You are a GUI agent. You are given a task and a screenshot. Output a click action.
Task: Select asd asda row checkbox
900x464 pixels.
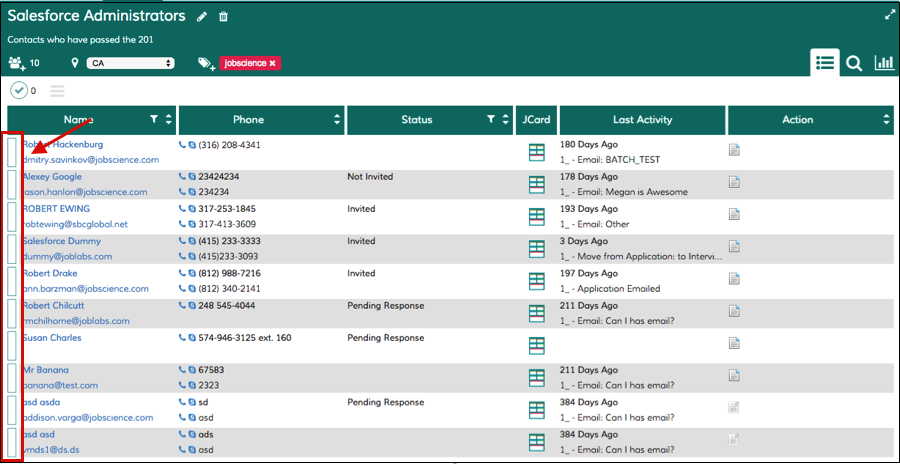(11, 409)
